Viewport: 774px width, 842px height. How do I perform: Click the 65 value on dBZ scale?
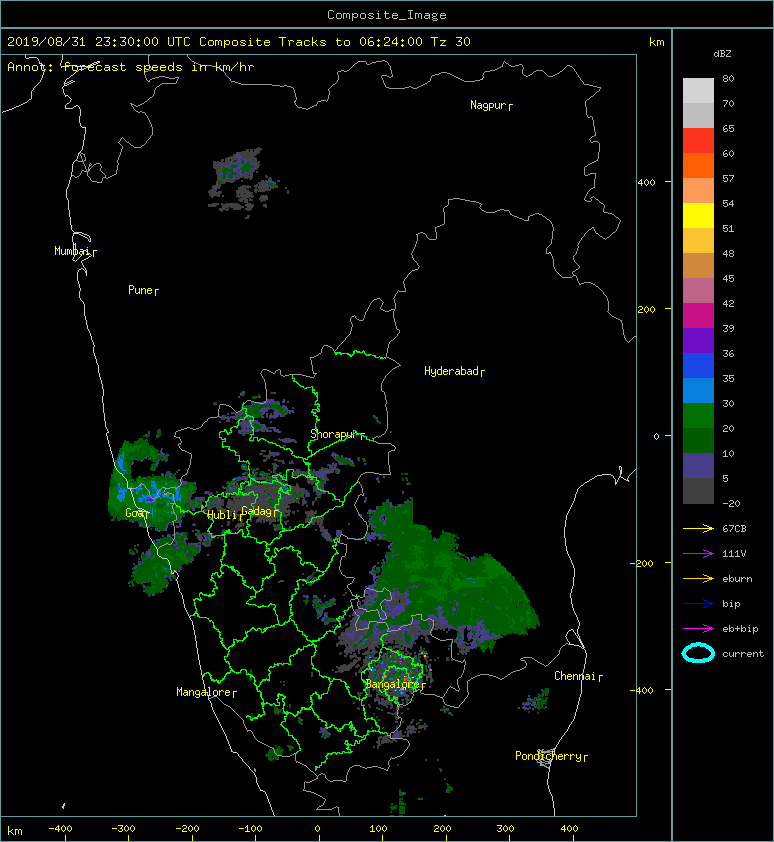[x=728, y=128]
